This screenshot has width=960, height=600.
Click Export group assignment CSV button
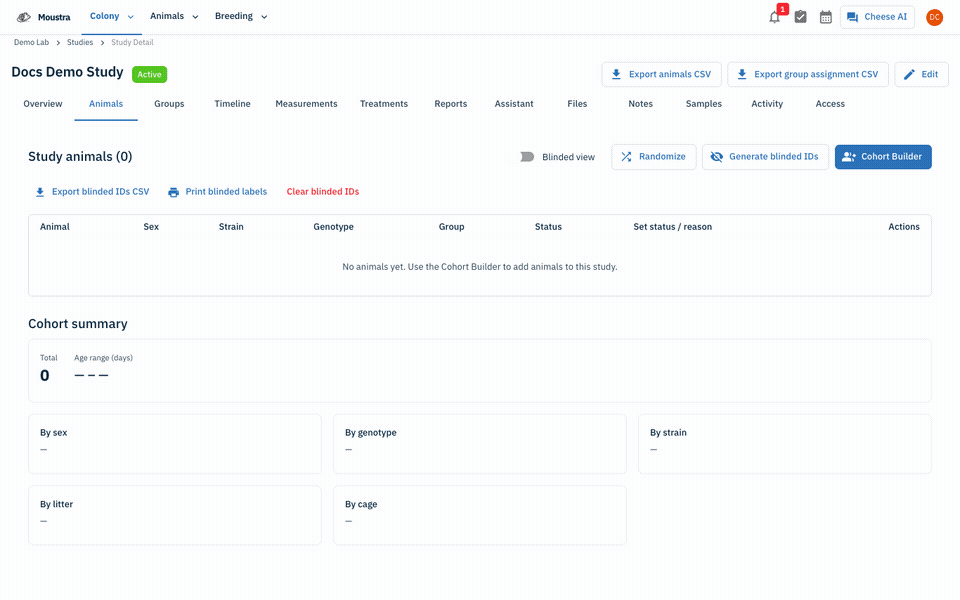click(x=808, y=74)
